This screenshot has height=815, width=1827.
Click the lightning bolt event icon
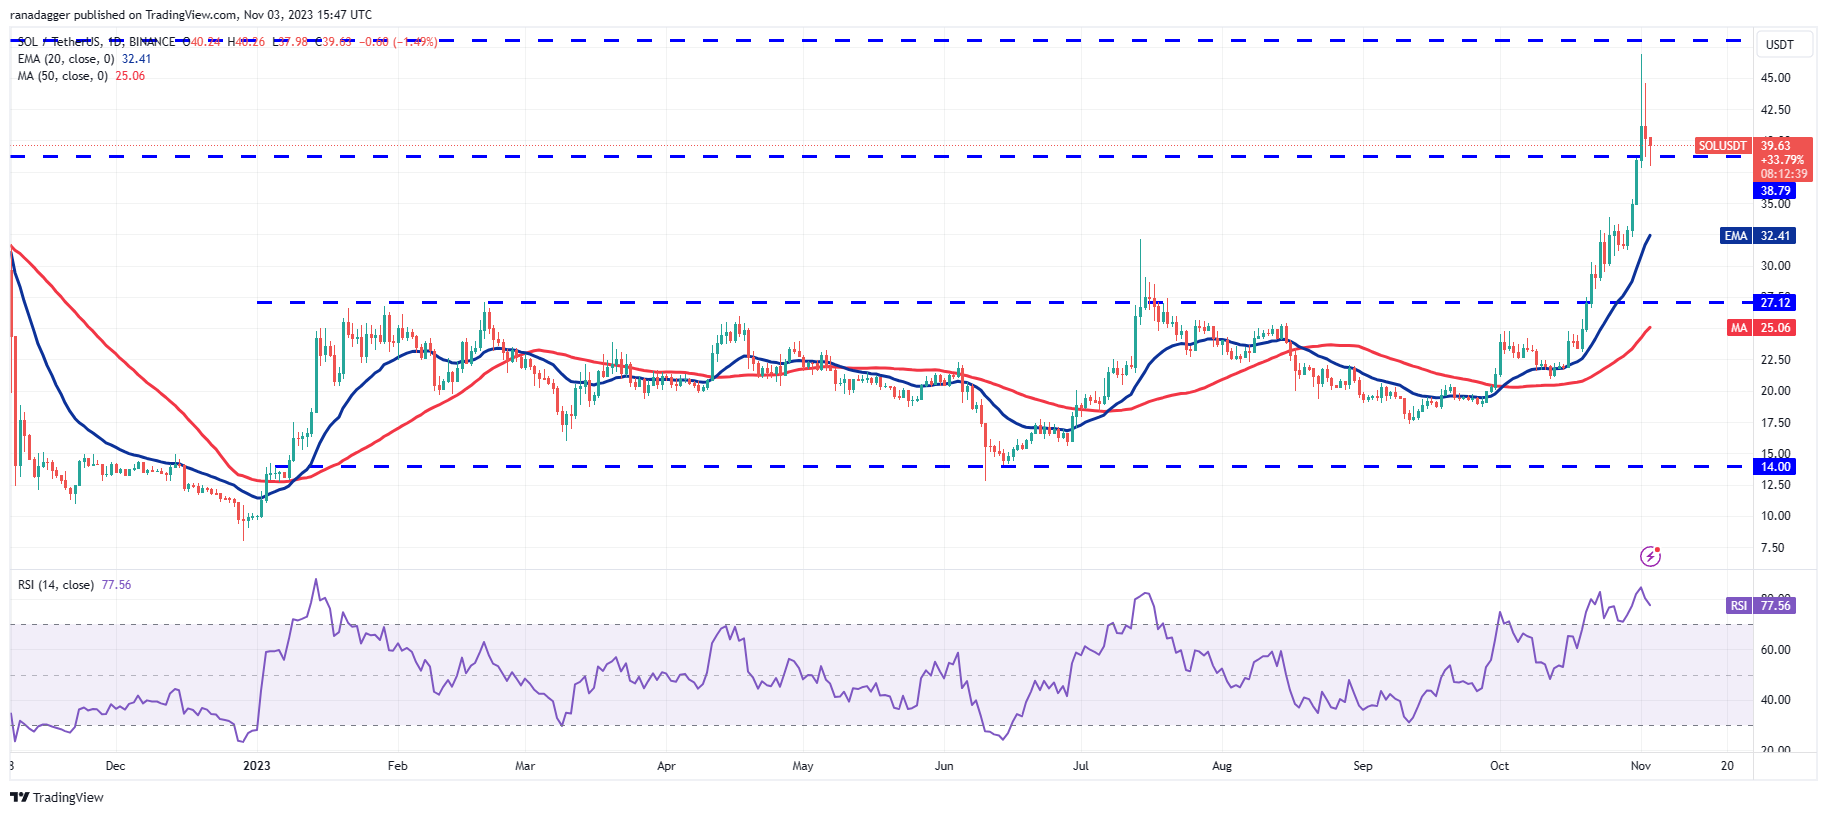1650,556
